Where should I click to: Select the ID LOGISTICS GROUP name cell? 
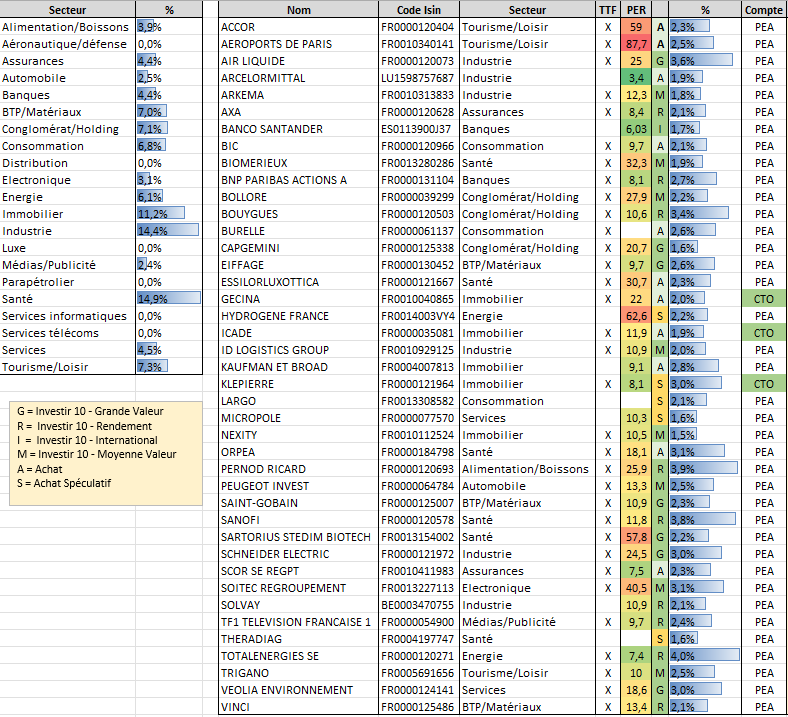point(299,350)
